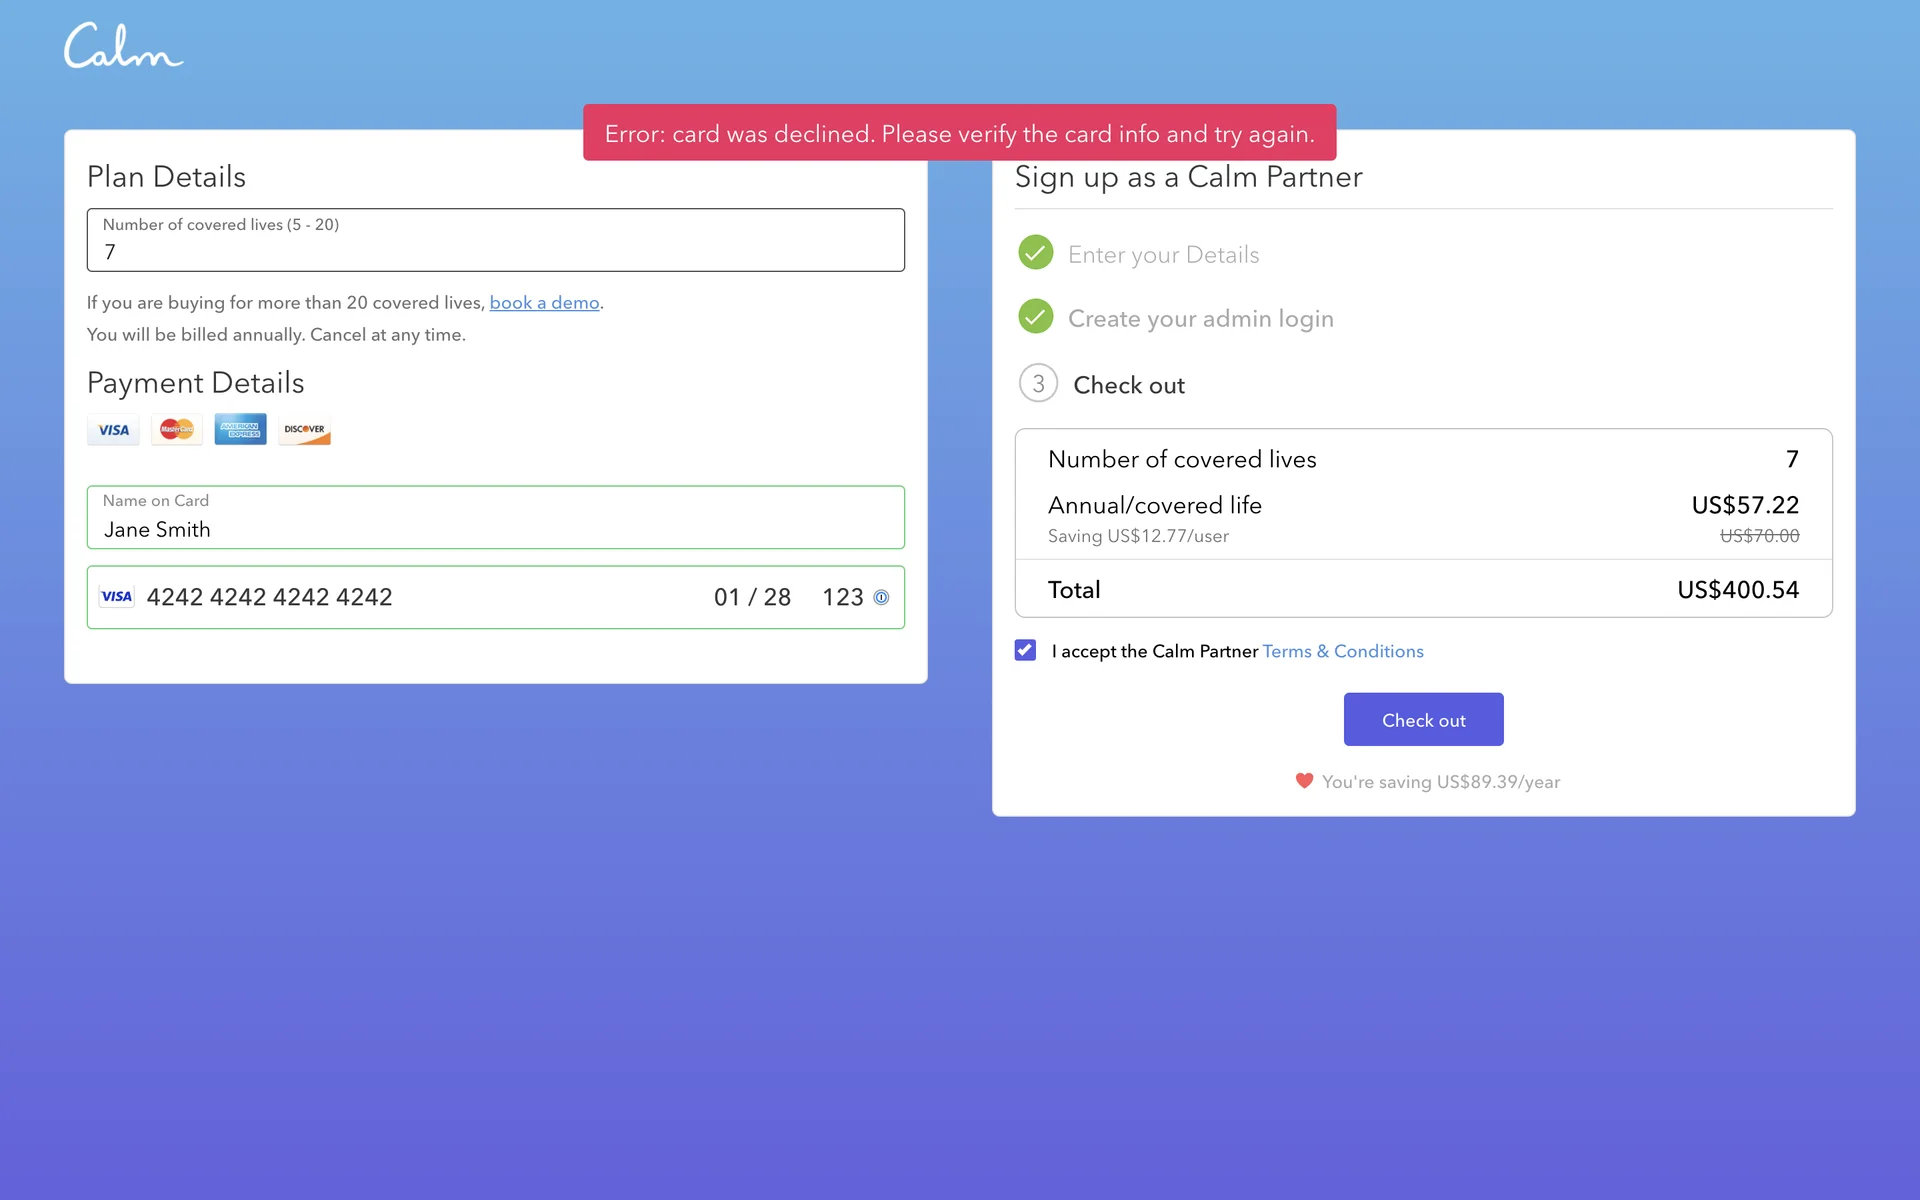Screen dimensions: 1920x1200
Task: Select the step 3 Check out circle
Action: (x=1038, y=384)
